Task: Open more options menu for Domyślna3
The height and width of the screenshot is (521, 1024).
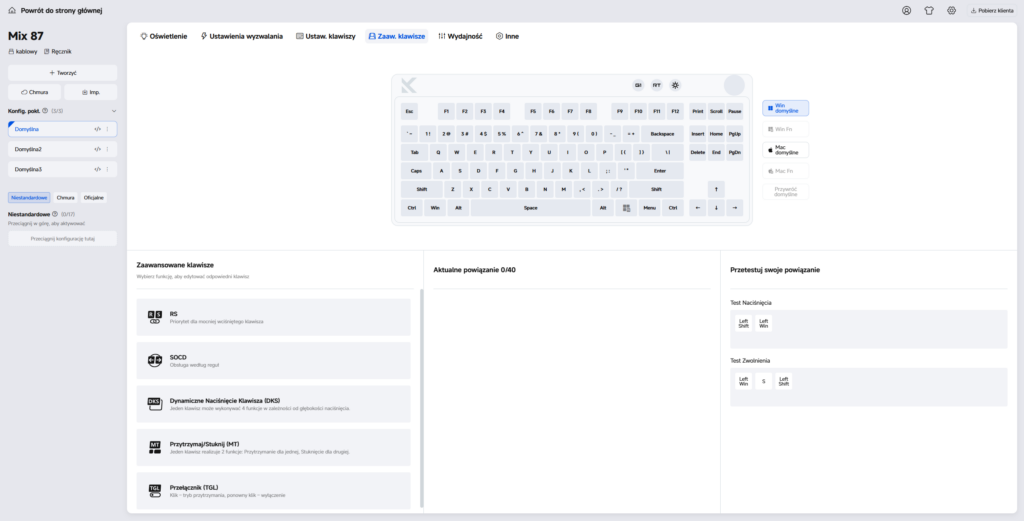Action: [108, 169]
